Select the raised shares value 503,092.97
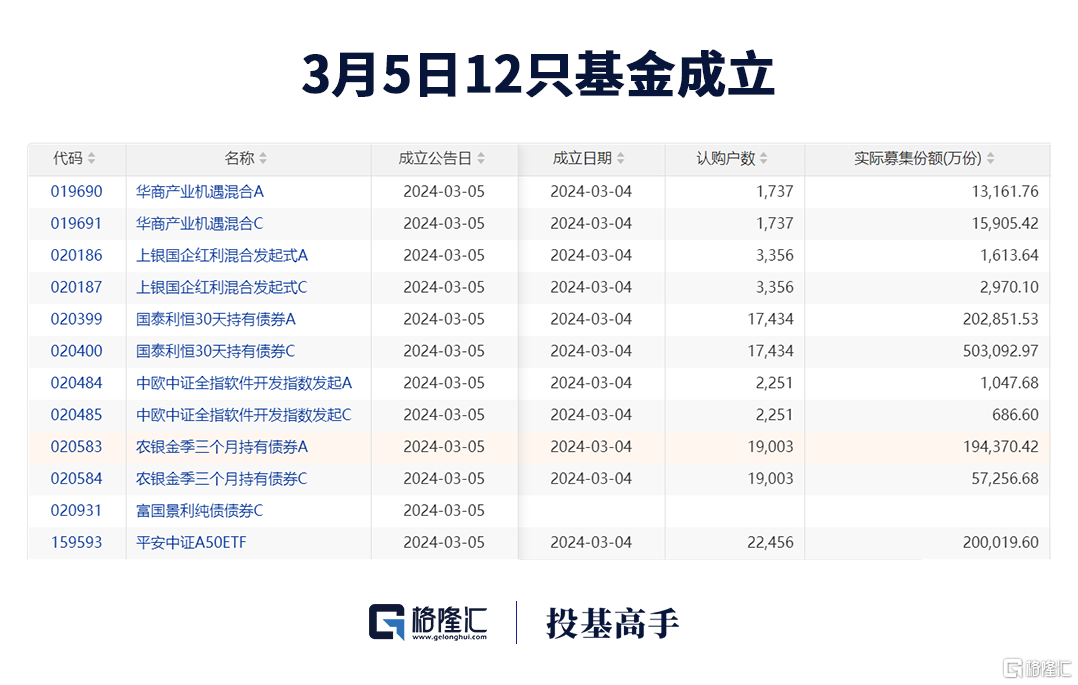Screen dimensions: 1078x685 [1000, 351]
